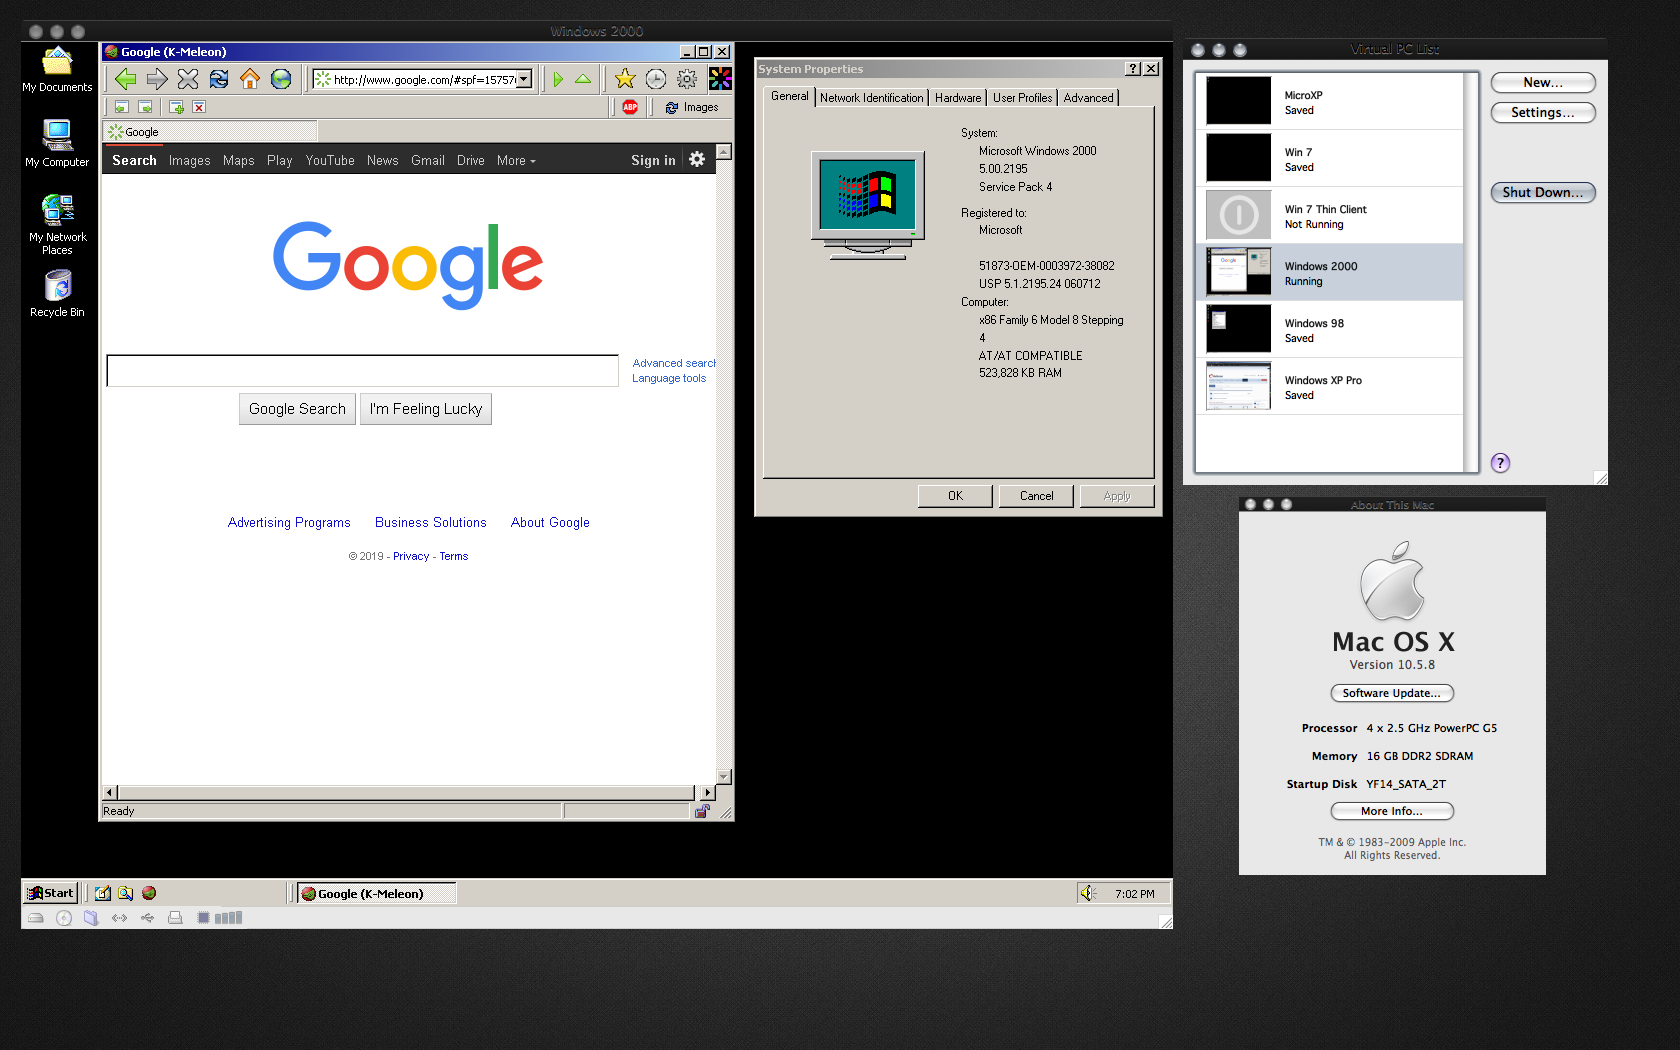Viewport: 1680px width, 1050px height.
Task: Click Software Update... in About This Mac
Action: 1391,693
